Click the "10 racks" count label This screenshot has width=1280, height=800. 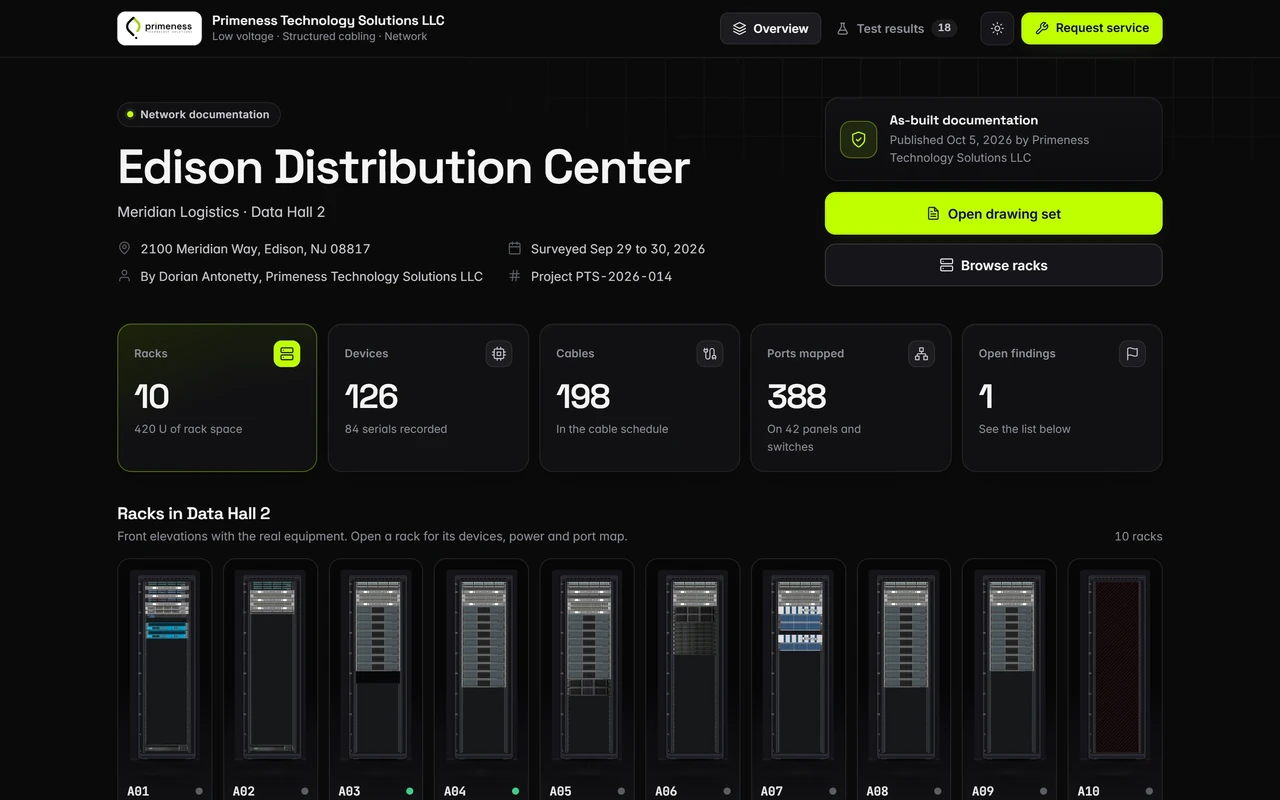(1138, 536)
